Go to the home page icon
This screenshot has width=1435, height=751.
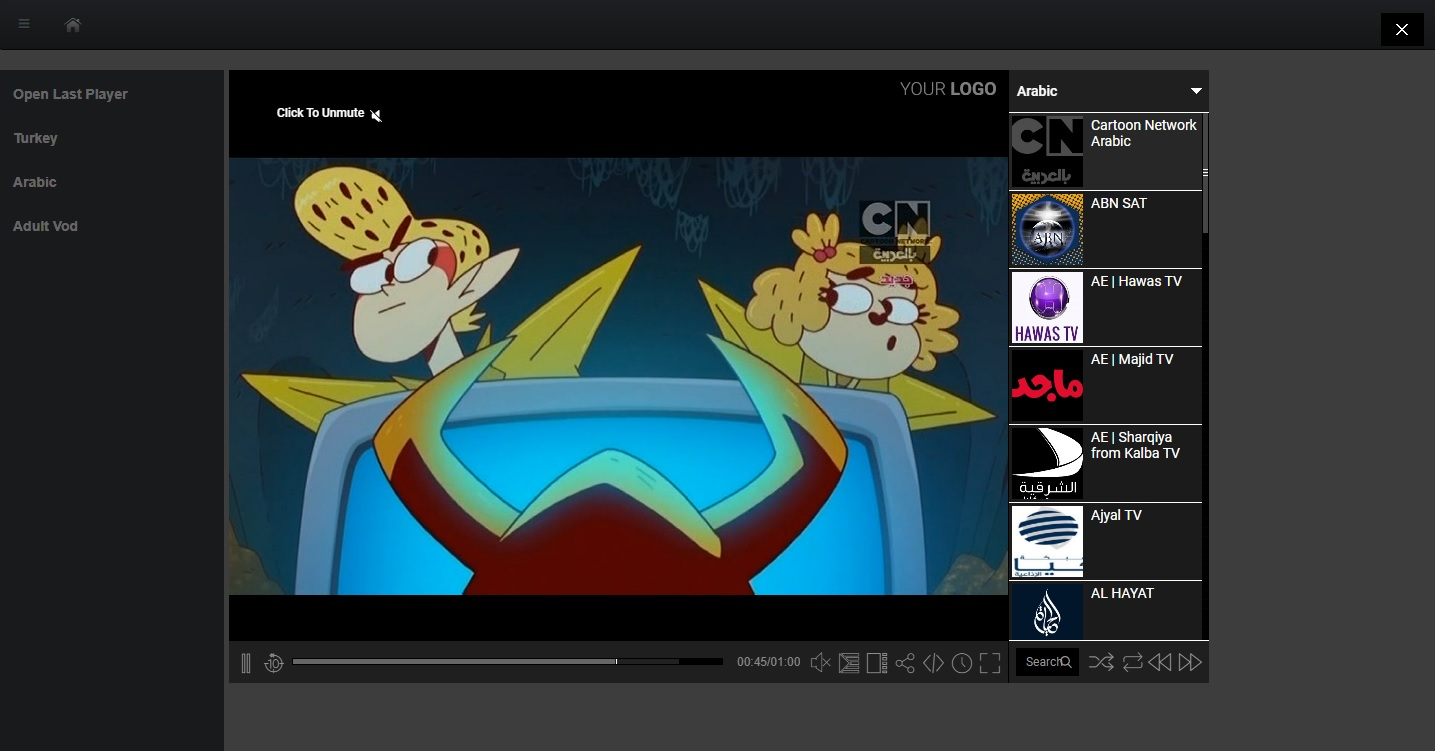point(73,25)
